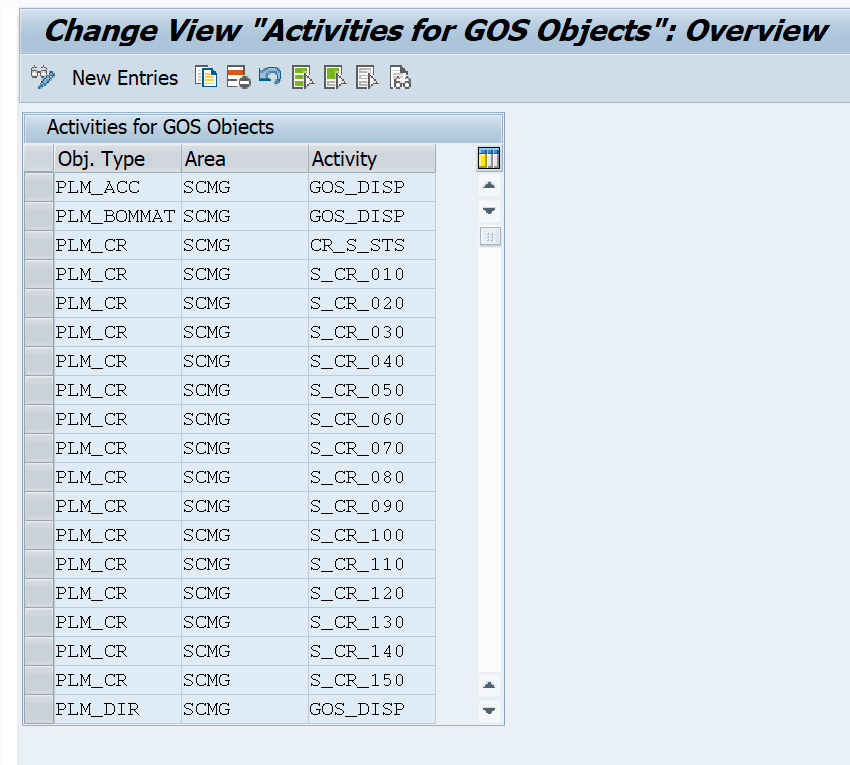The image size is (850, 765).
Task: Click bottom page-down arrow of scrollbar
Action: click(x=489, y=710)
